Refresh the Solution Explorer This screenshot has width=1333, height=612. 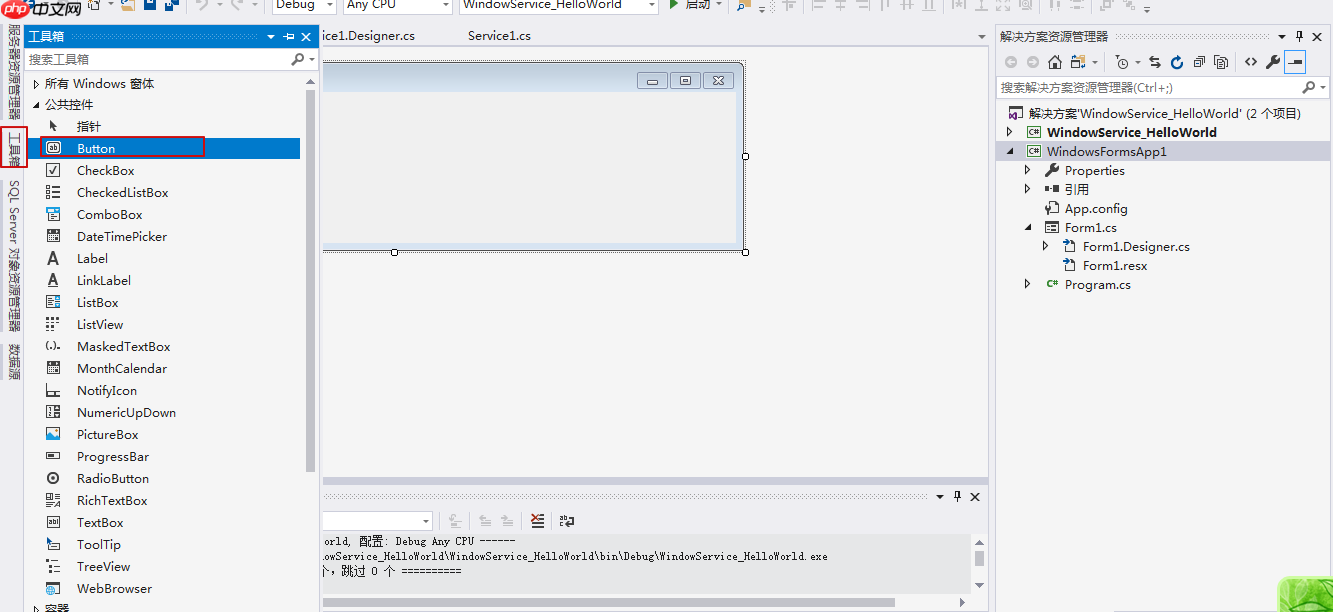(1177, 62)
